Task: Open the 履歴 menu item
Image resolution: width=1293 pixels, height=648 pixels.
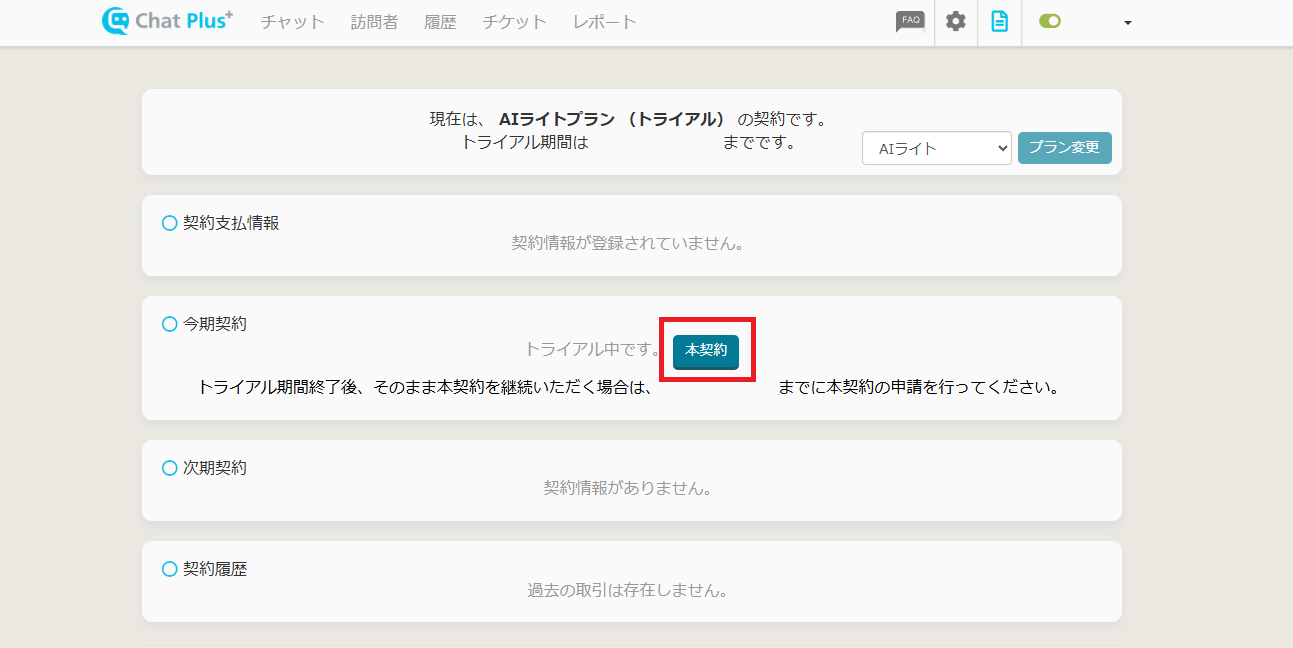Action: [440, 22]
